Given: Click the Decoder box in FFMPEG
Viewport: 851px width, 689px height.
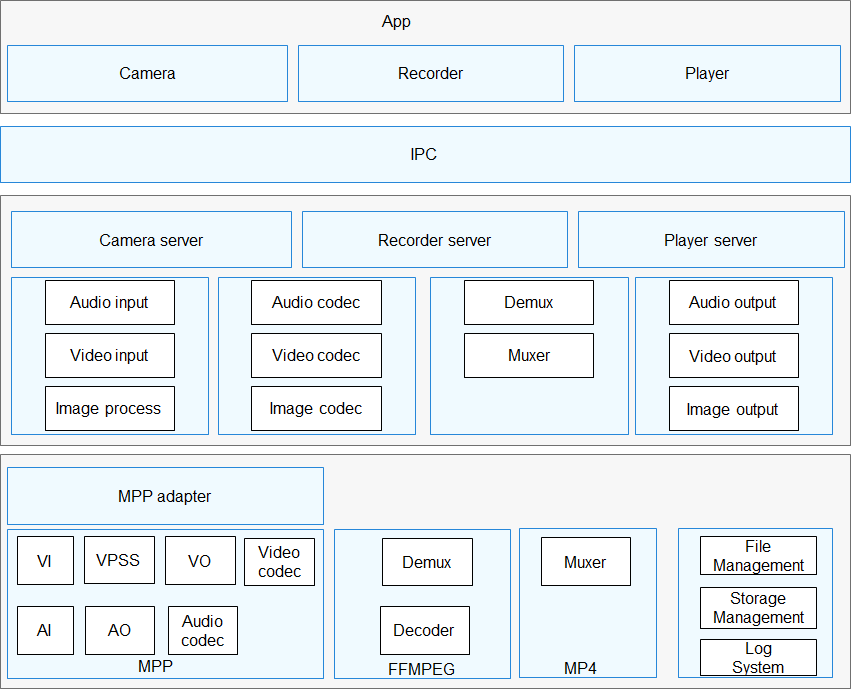Looking at the screenshot, I should point(424,630).
